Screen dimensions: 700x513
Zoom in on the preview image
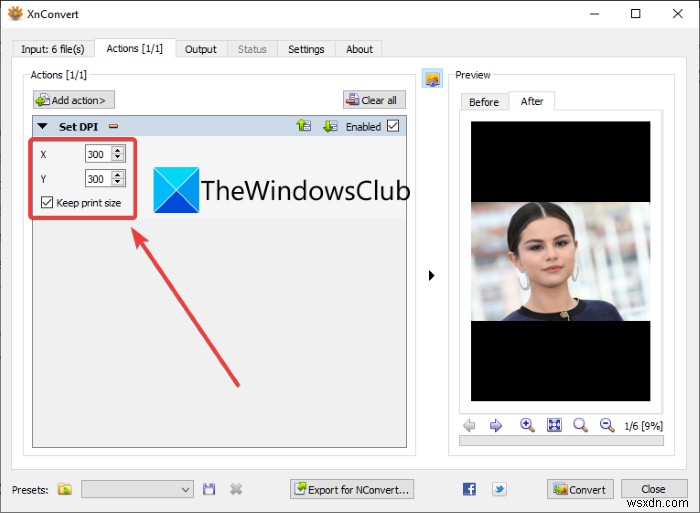pyautogui.click(x=527, y=425)
